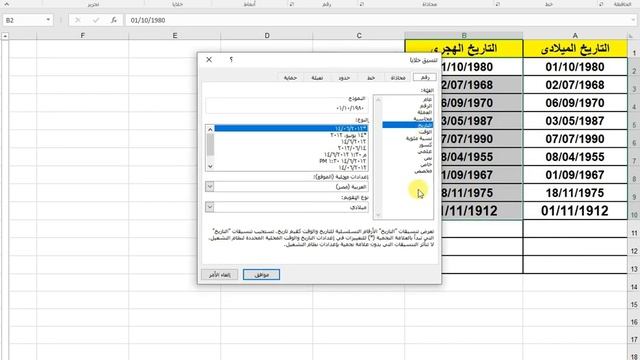Click cell A9 with 18/11/1975
Screen dimensions: 640x360
pyautogui.click(x=575, y=193)
